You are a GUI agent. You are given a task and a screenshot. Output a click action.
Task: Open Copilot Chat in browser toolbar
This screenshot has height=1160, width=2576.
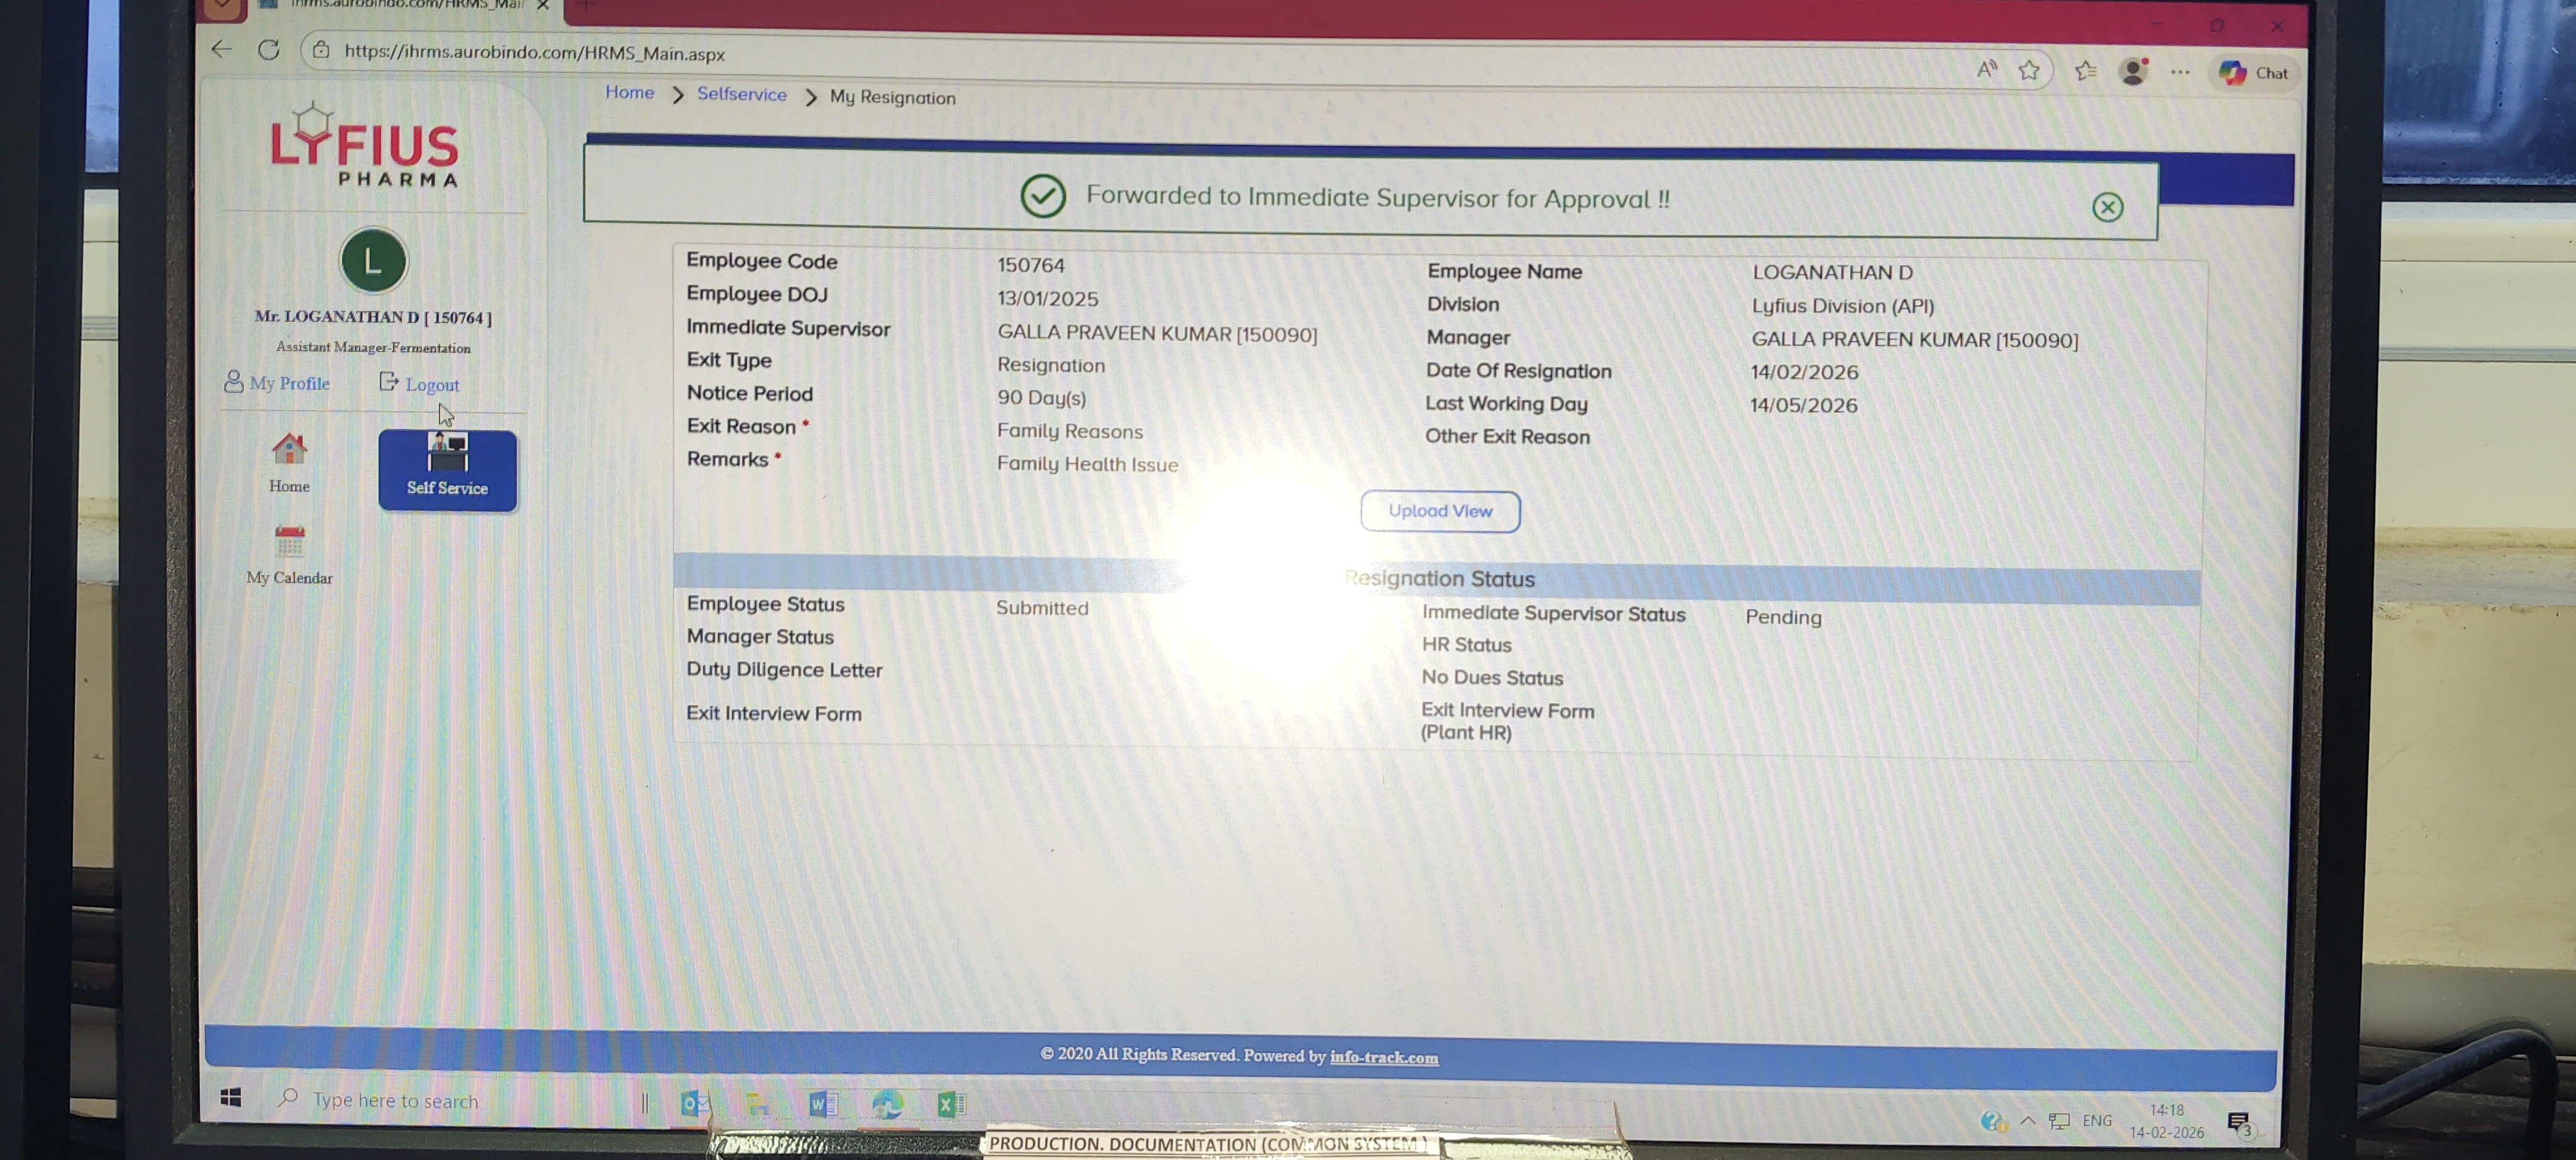2254,73
